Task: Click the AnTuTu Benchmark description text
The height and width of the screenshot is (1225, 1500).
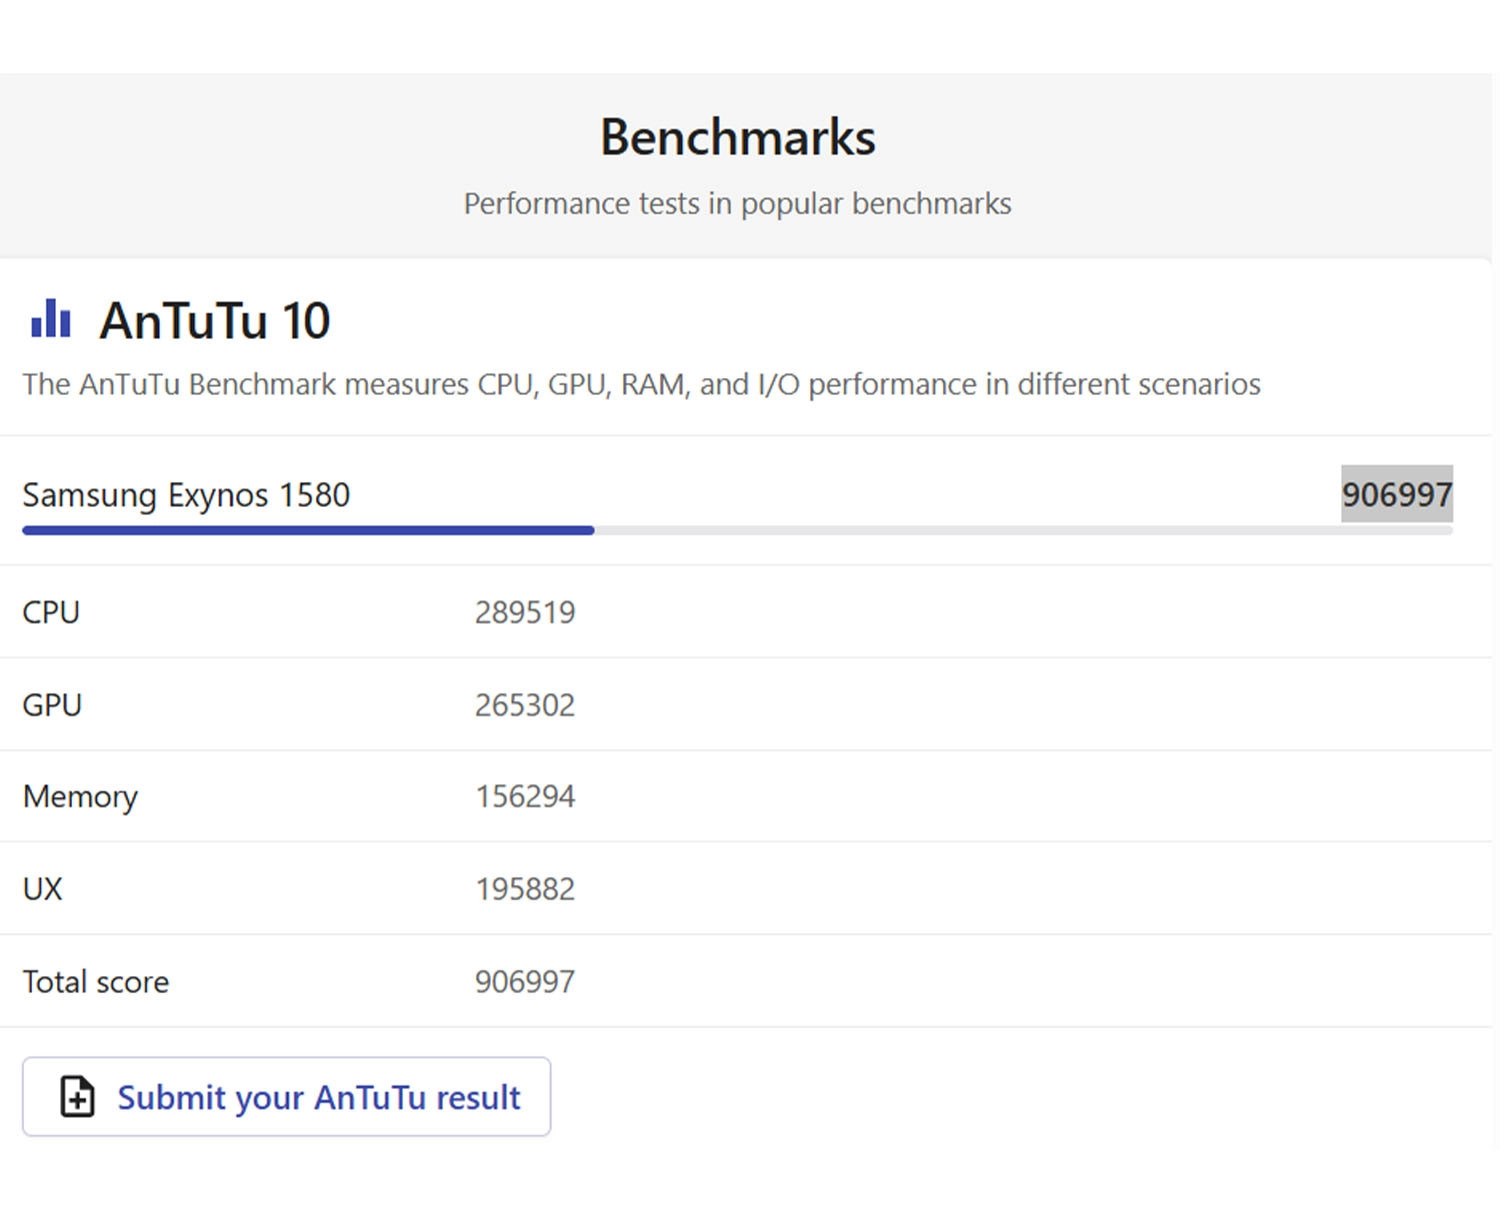Action: (641, 385)
